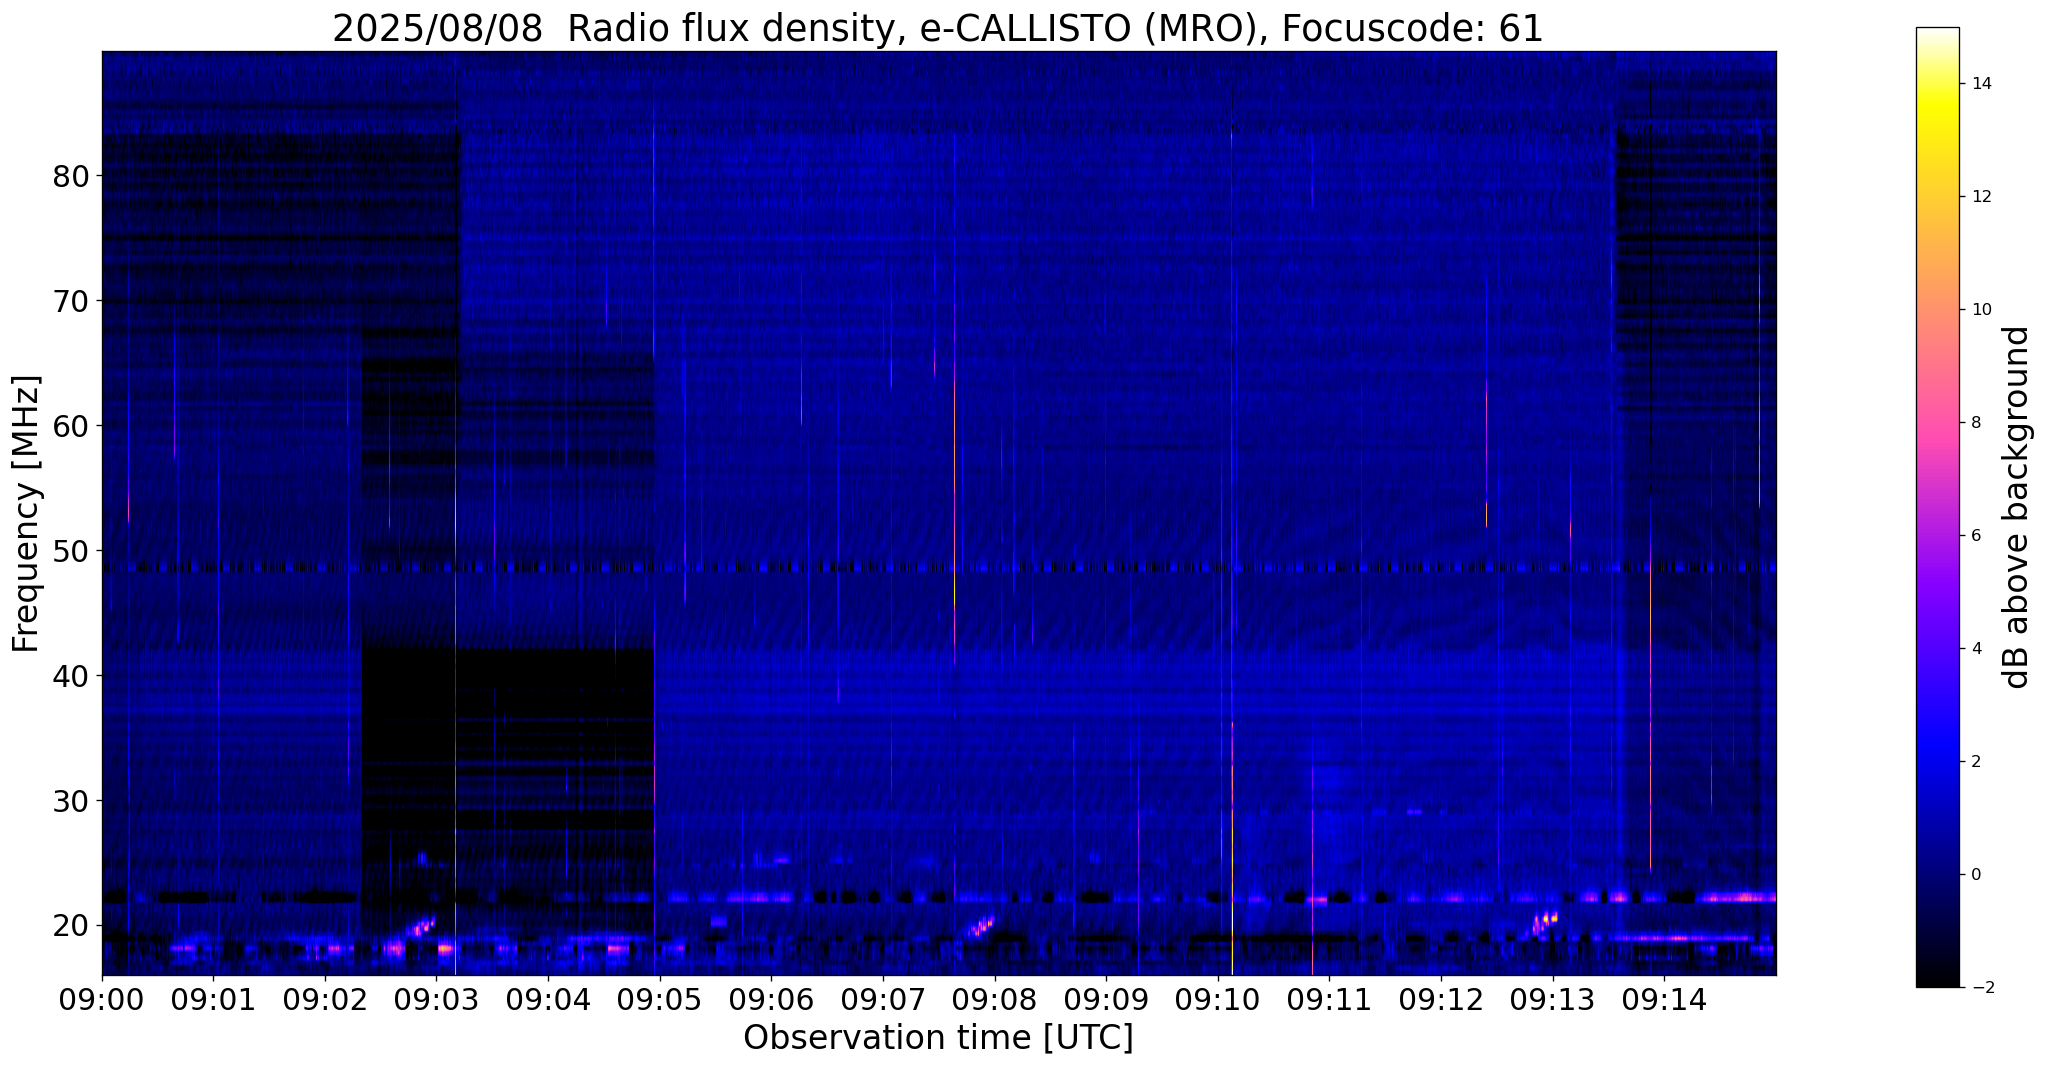Click the 09:05 time tick label

(x=659, y=1000)
